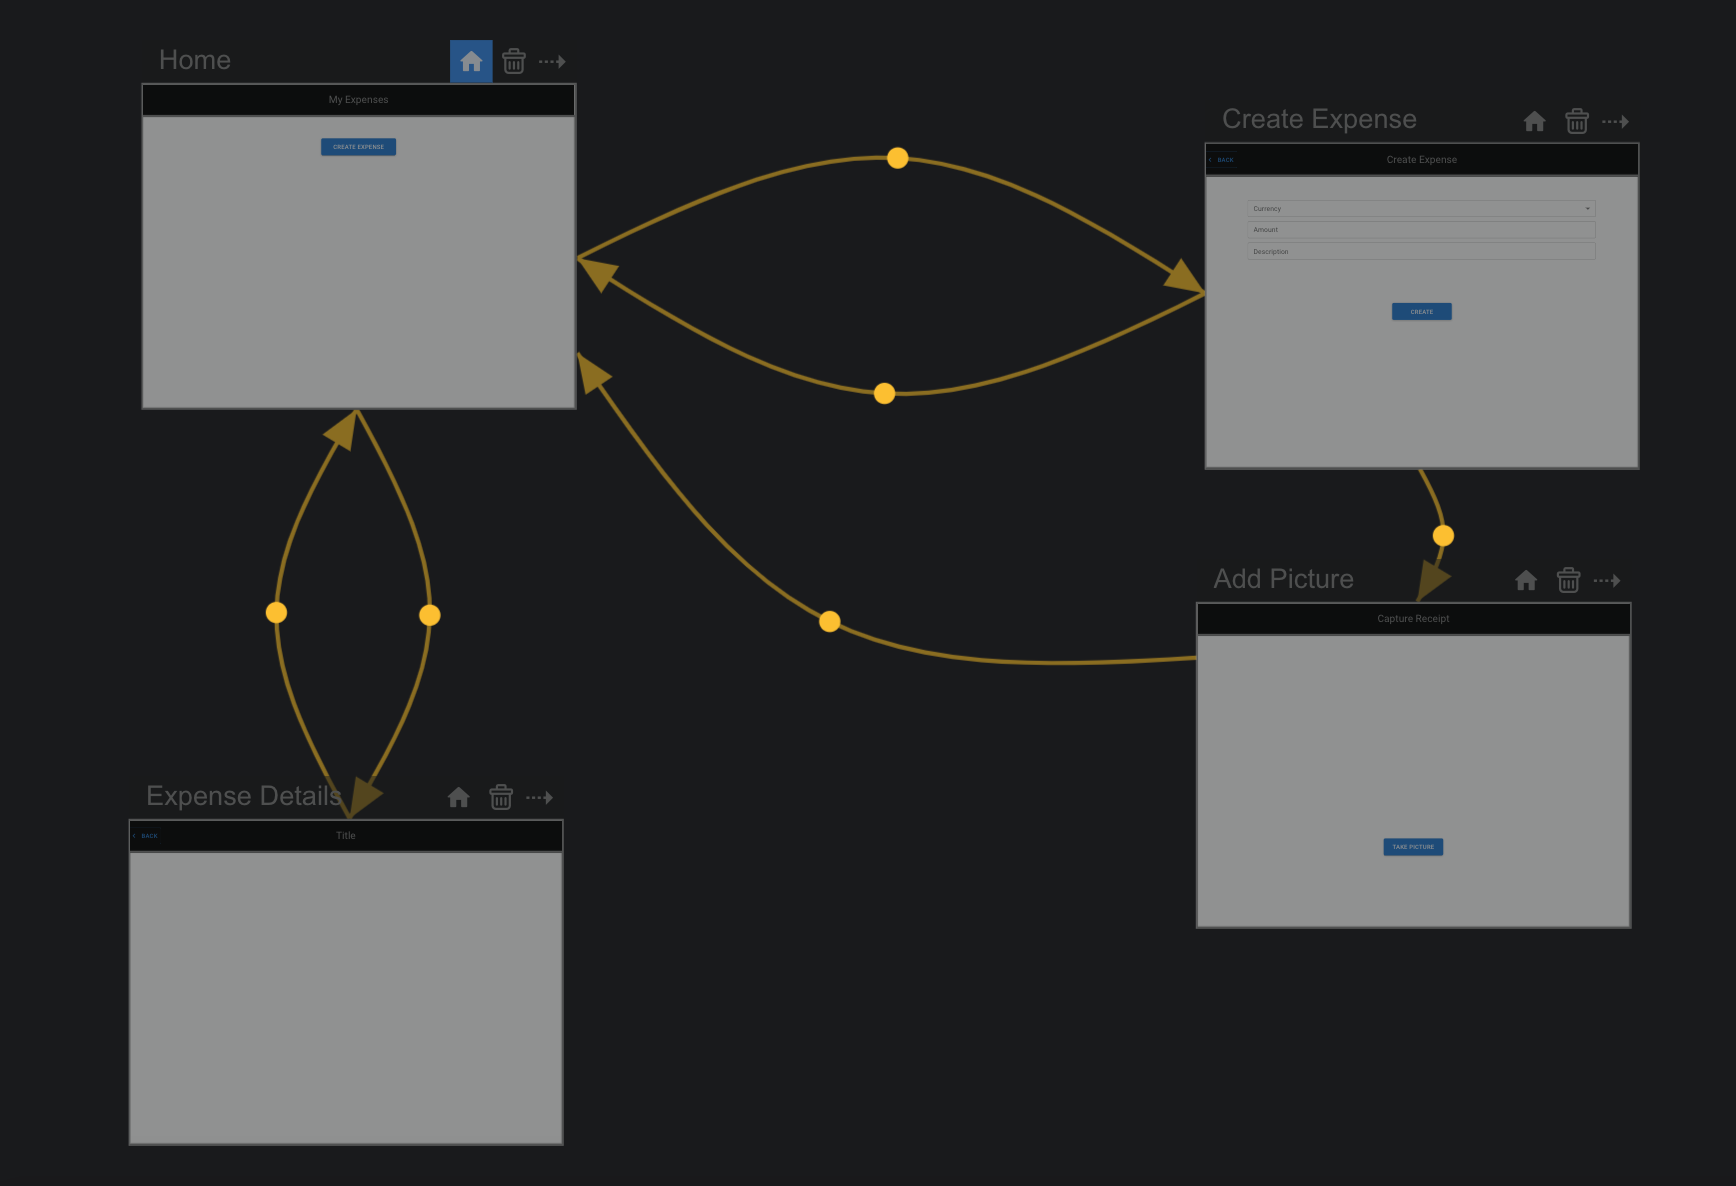This screenshot has width=1736, height=1186.
Task: Click the dashed arrow icon beside Home
Action: point(552,62)
